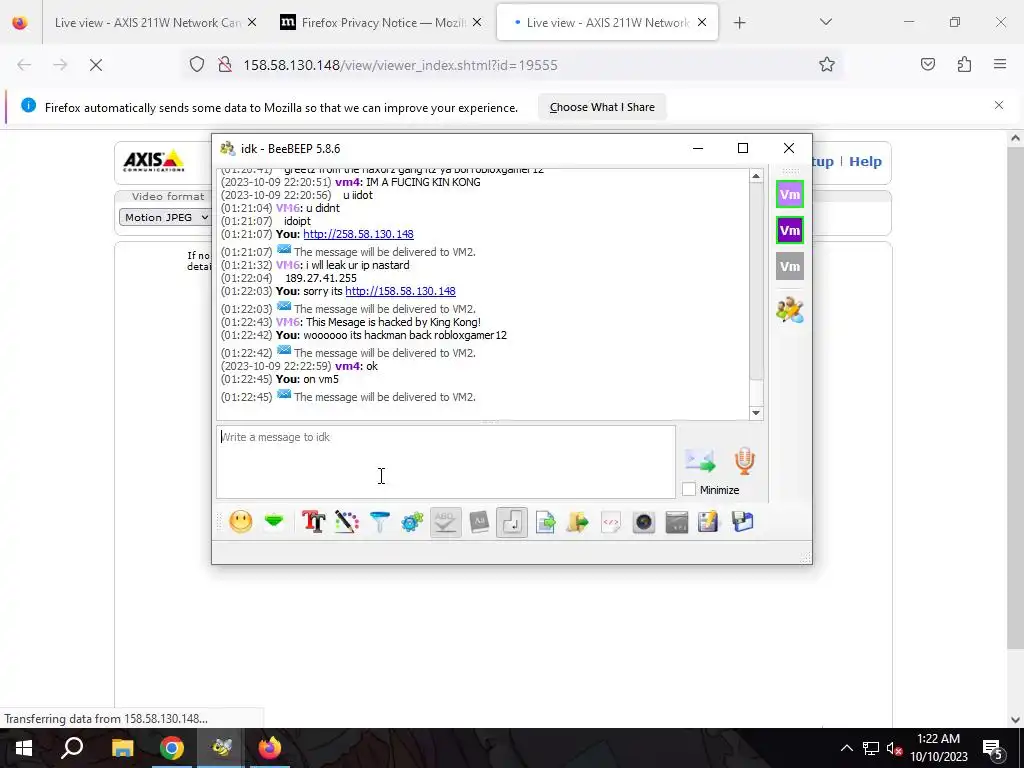Click the camera screenshot icon
The image size is (1024, 768).
click(x=644, y=522)
